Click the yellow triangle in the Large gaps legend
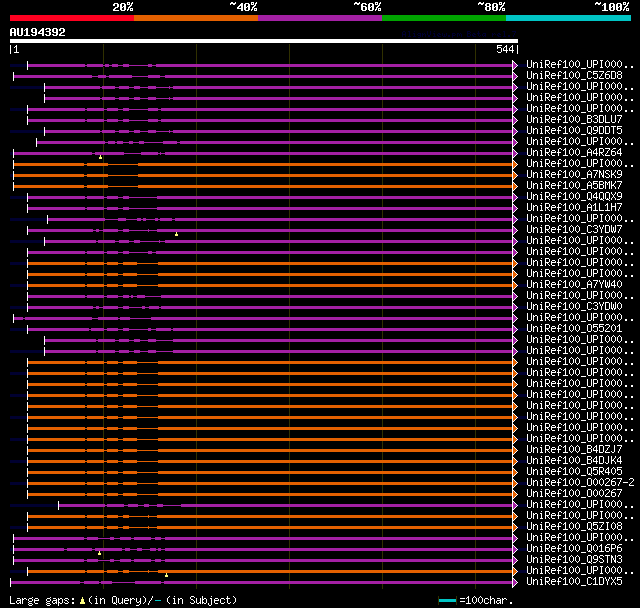The height and width of the screenshot is (608, 640). click(x=82, y=600)
